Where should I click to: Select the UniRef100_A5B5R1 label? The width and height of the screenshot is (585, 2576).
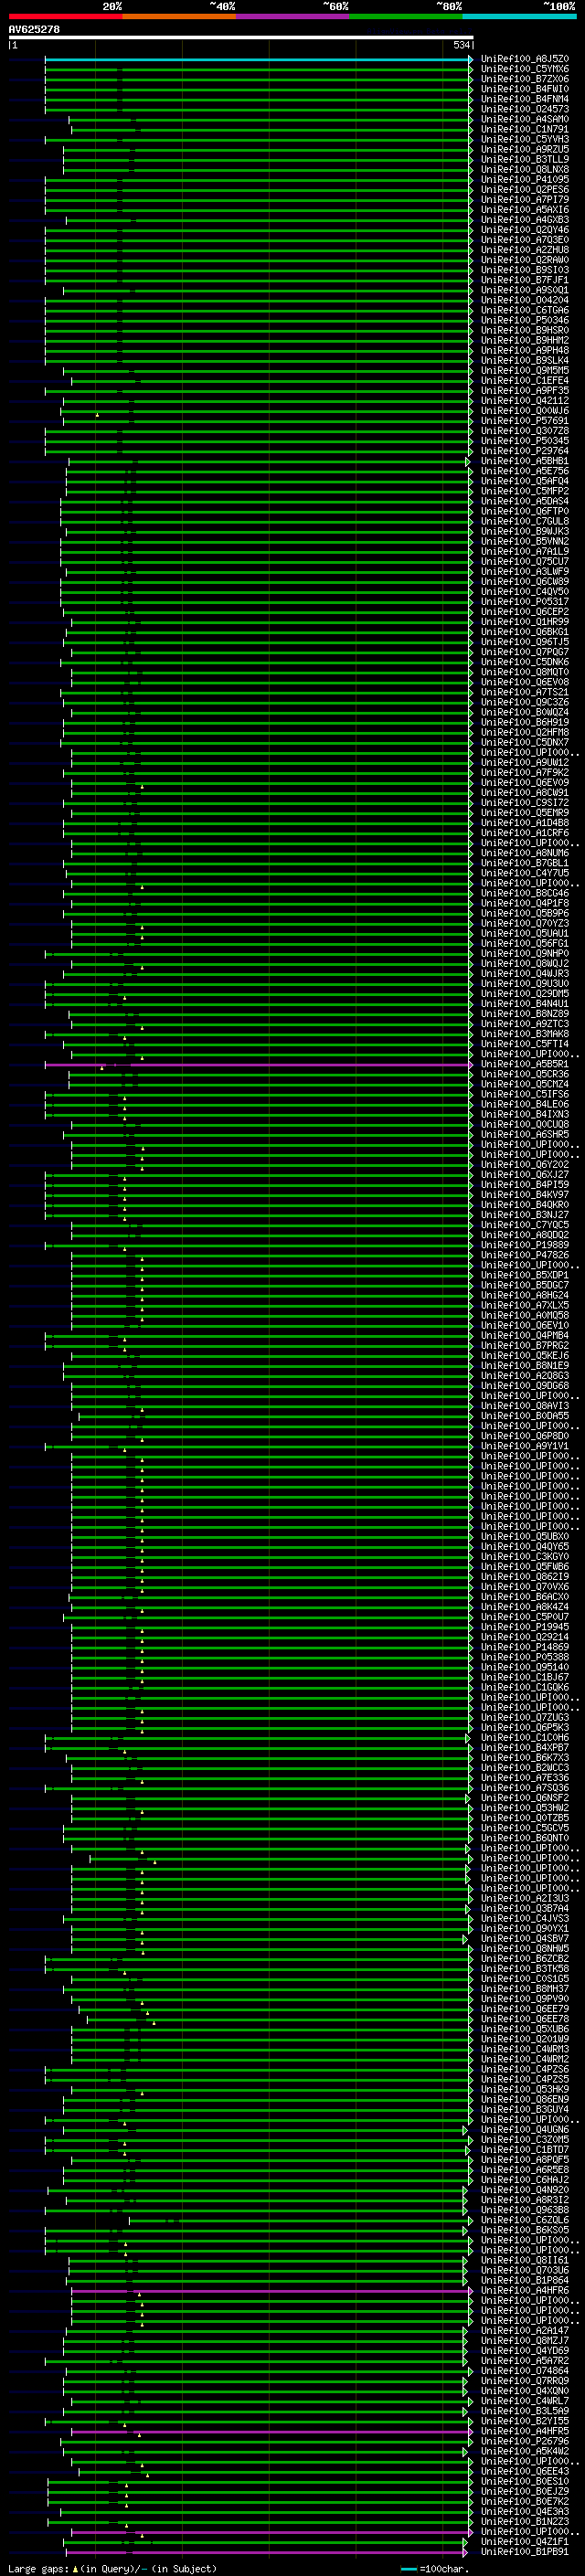(x=525, y=1065)
